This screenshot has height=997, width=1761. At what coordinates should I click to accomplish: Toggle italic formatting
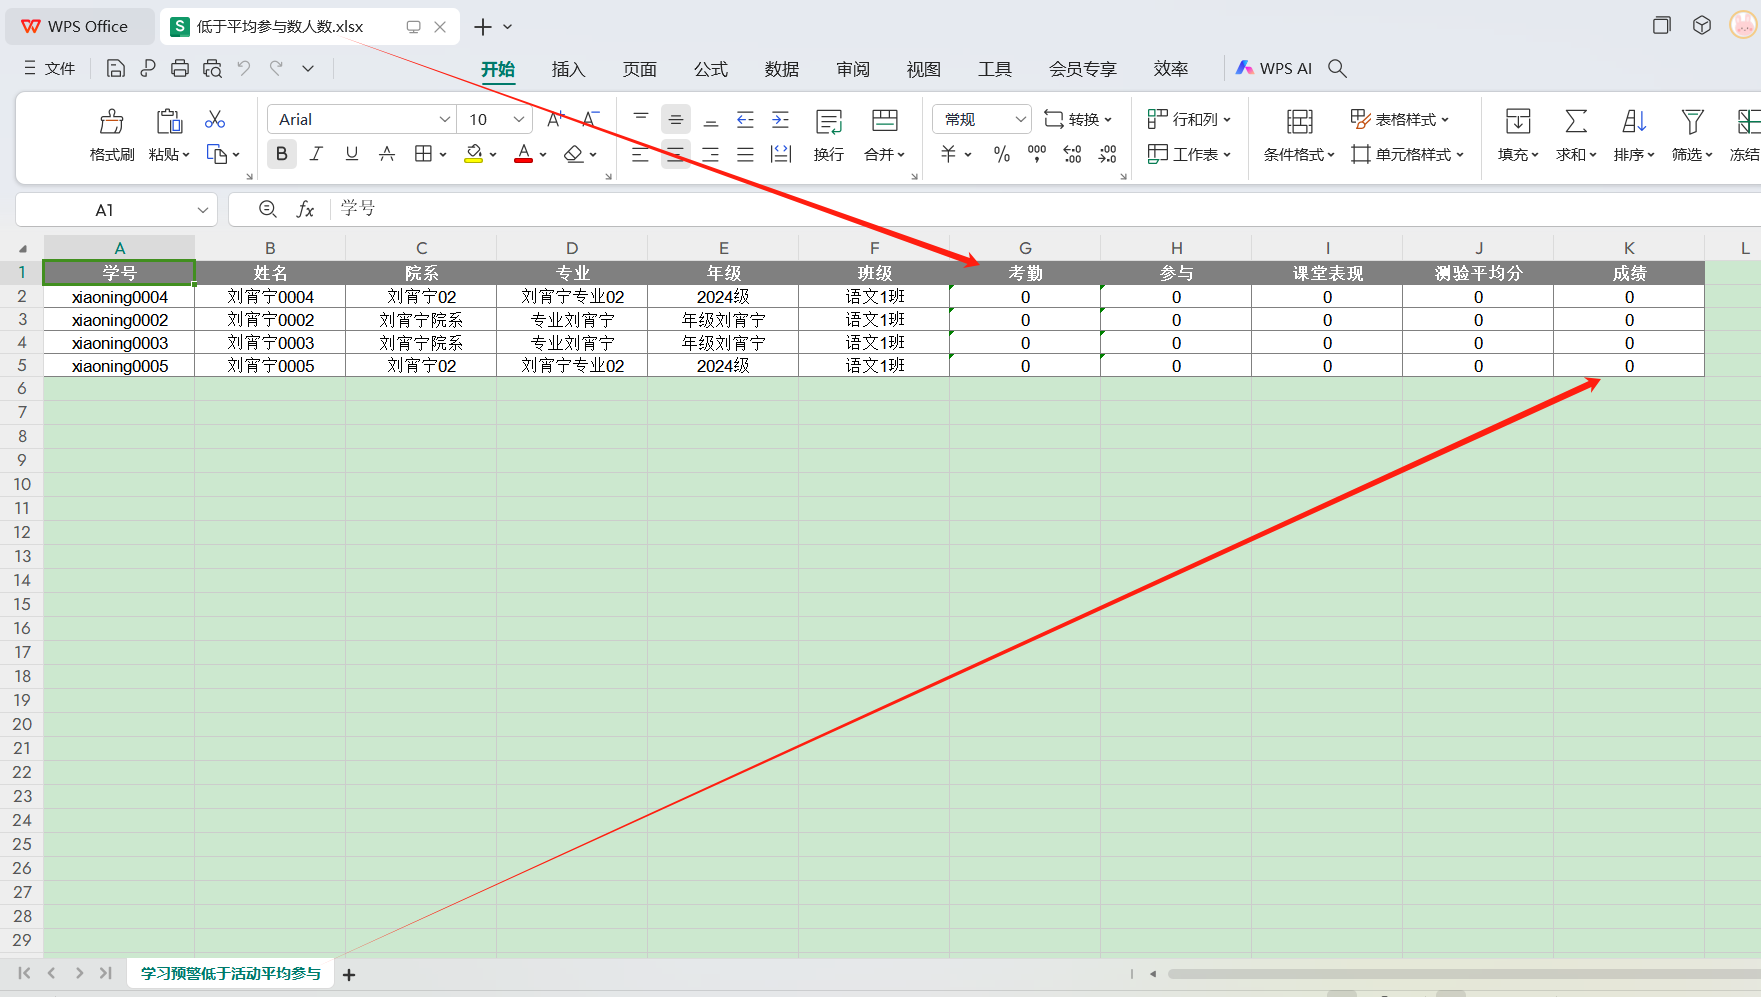pyautogui.click(x=316, y=154)
